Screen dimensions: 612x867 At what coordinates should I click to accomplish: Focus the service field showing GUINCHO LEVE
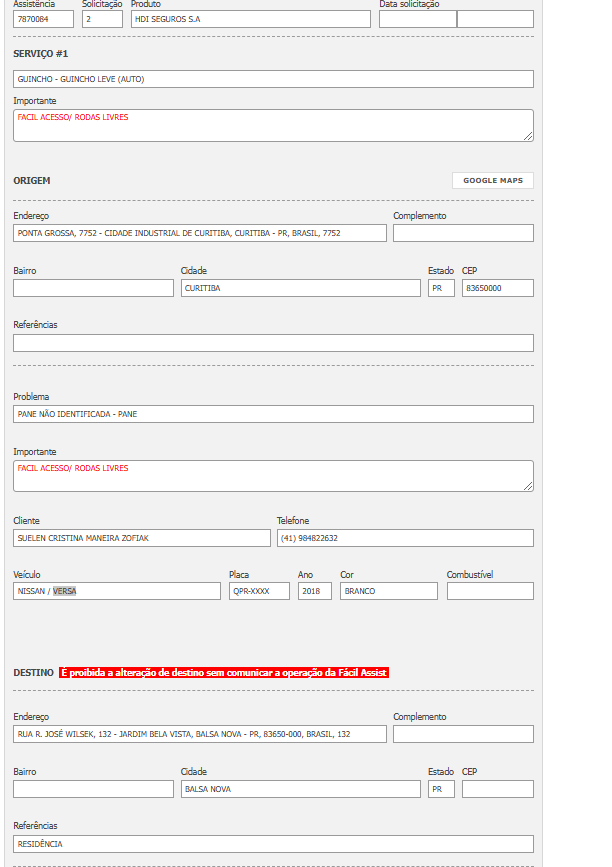click(x=273, y=79)
